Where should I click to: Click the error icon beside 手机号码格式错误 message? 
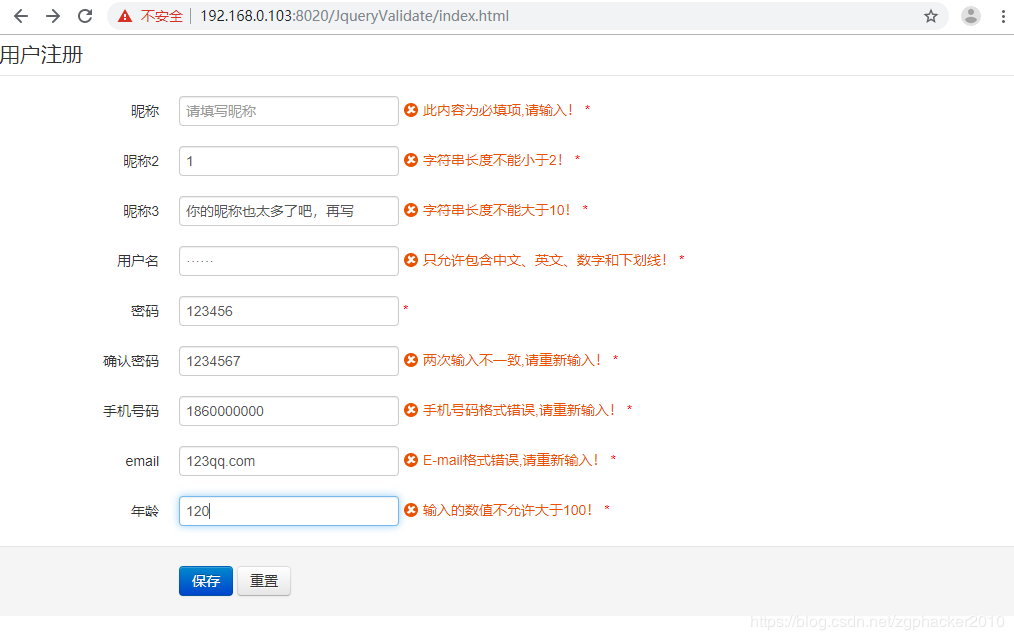411,410
